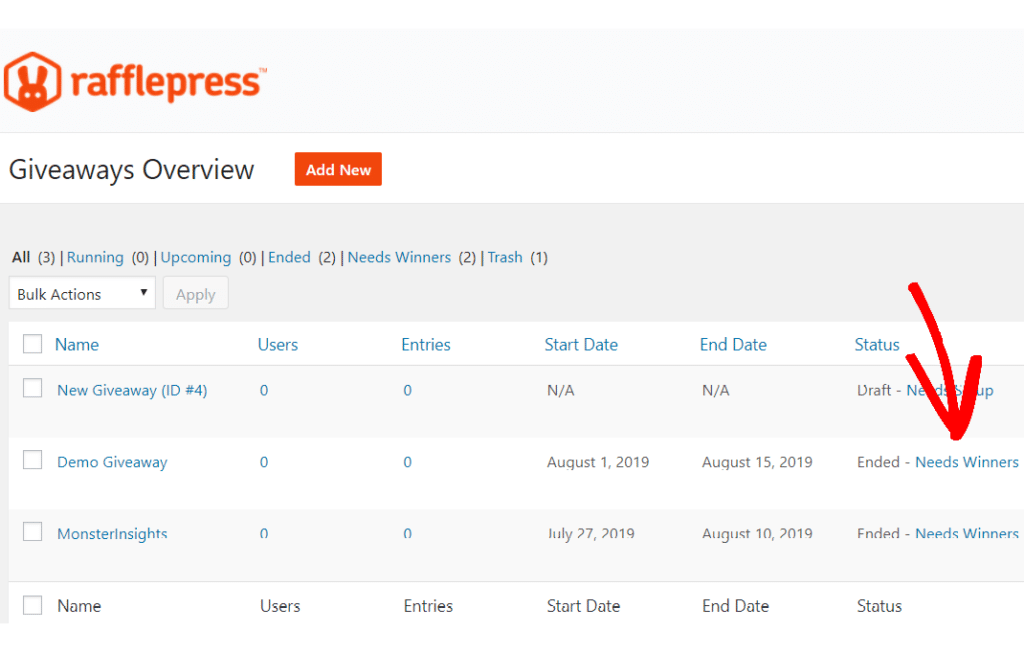Click Needs Winners for MonsterInsights

pos(966,534)
